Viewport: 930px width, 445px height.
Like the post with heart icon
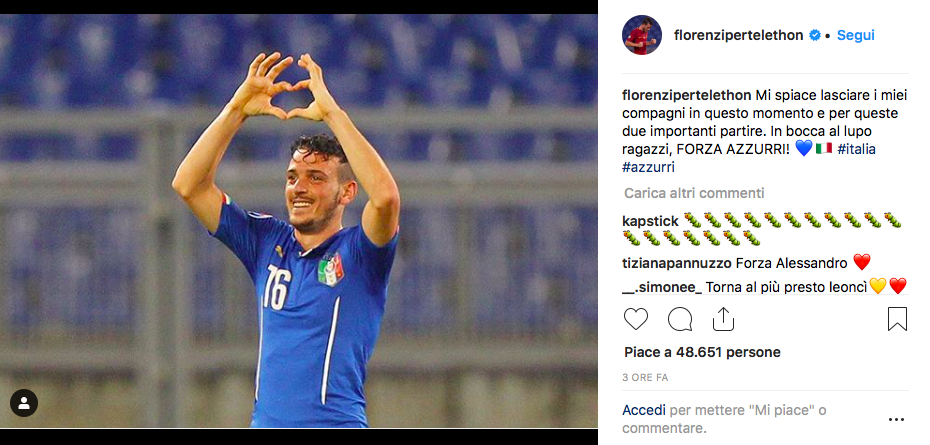(x=636, y=319)
